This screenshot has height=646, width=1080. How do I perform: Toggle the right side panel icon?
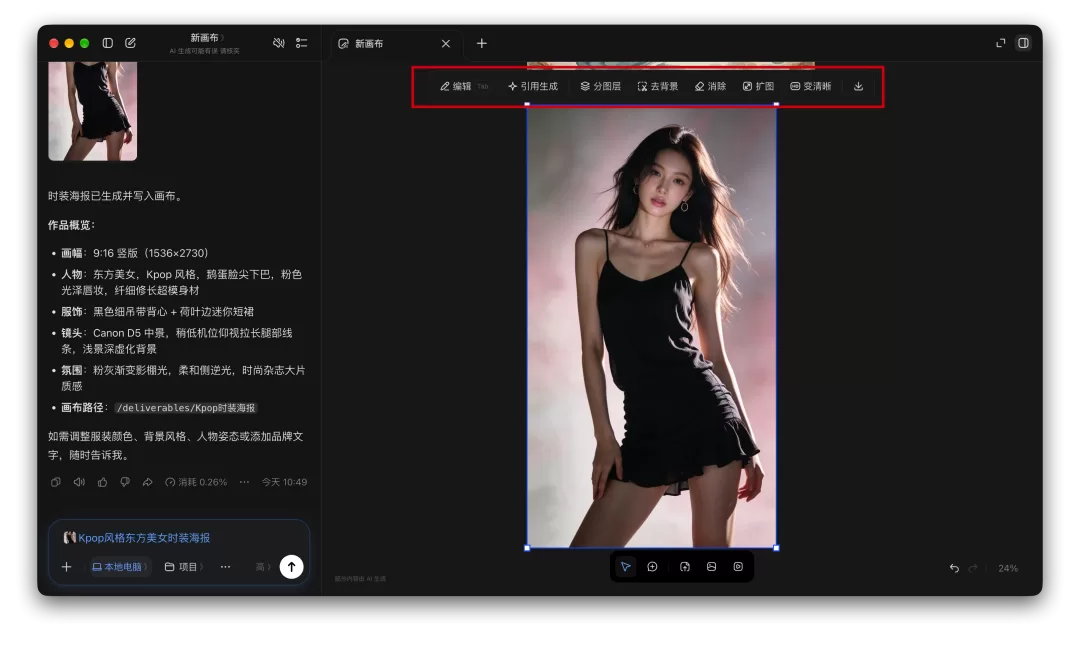pos(1024,43)
